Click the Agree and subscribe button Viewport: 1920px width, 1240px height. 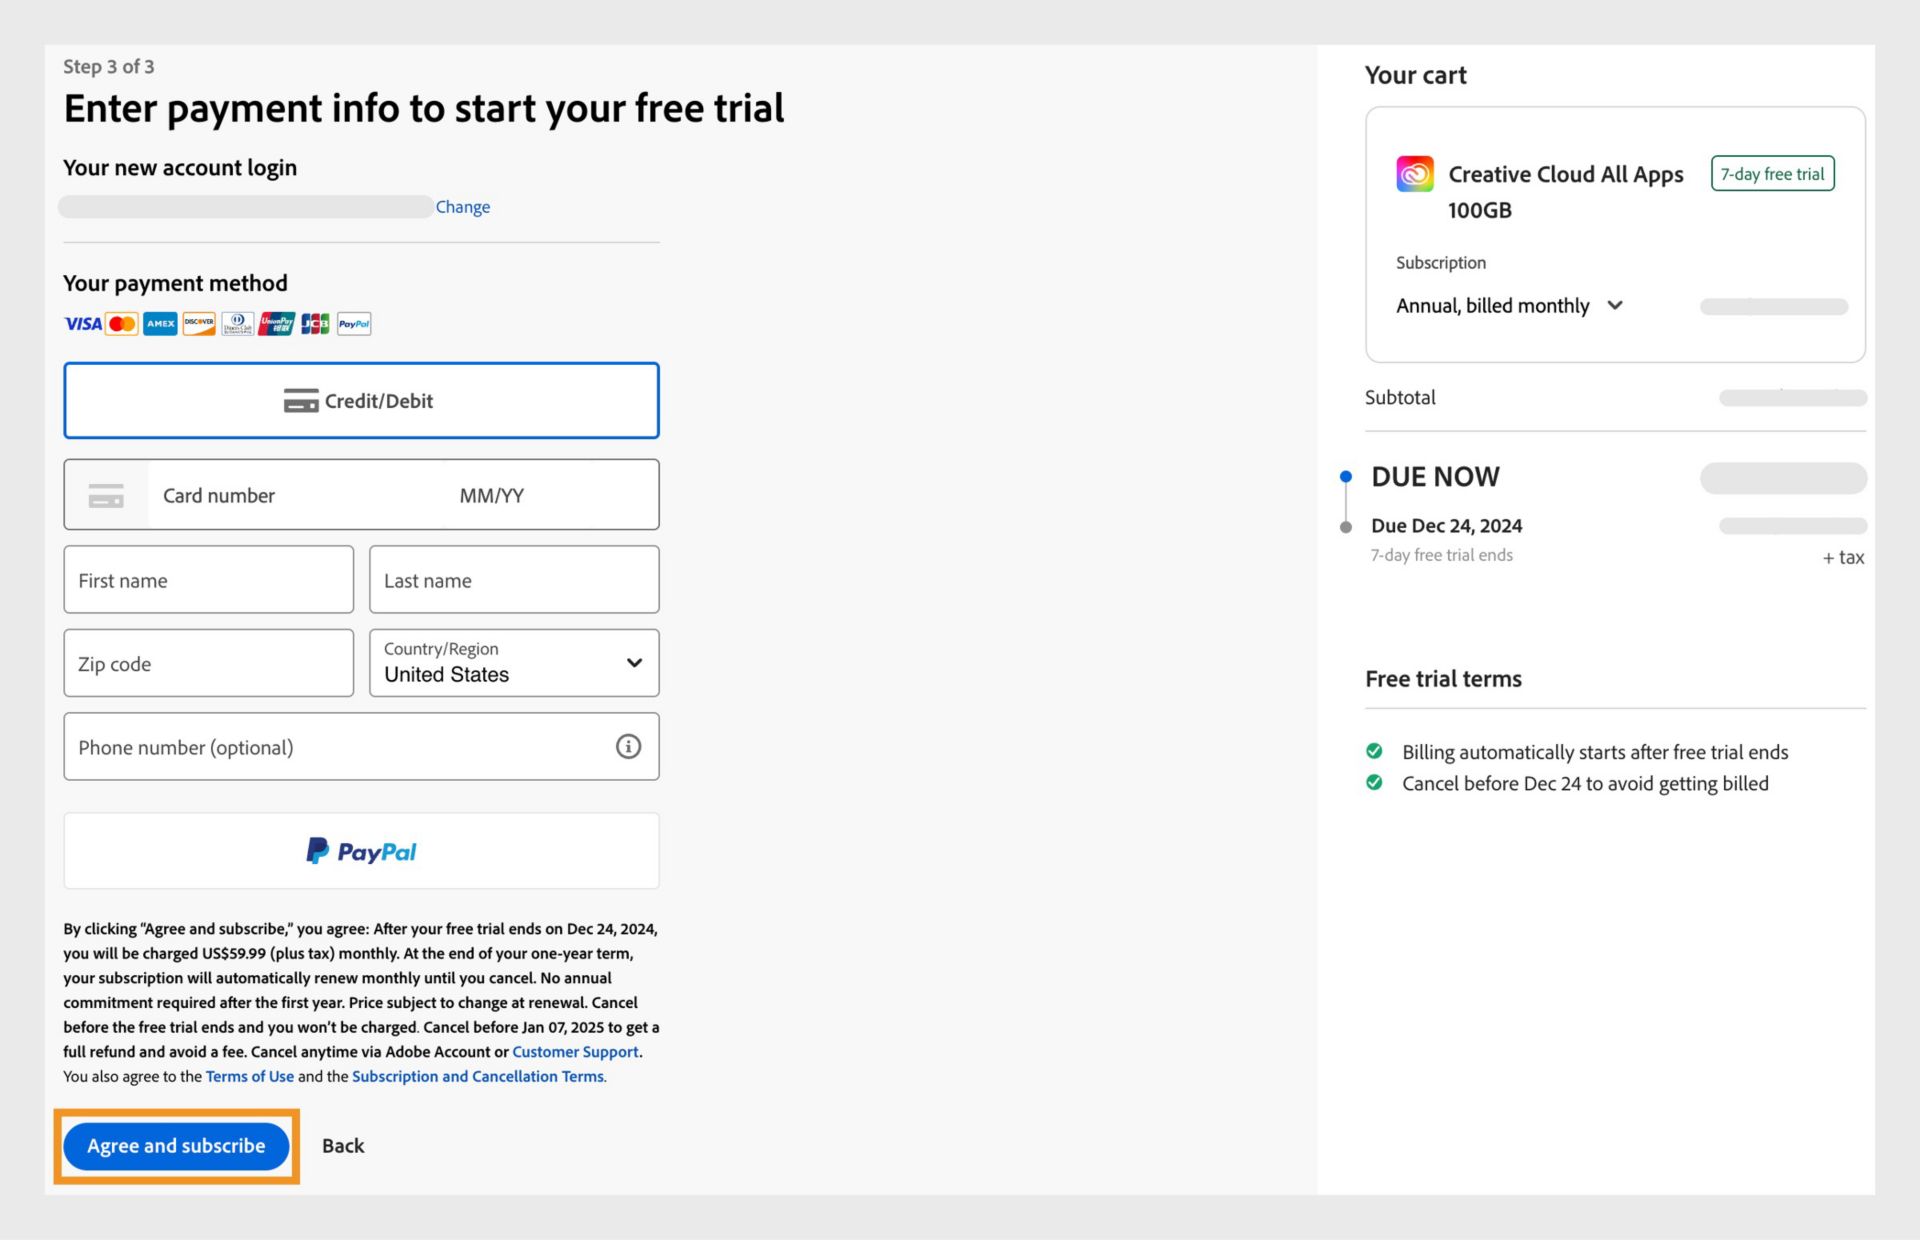pyautogui.click(x=175, y=1145)
